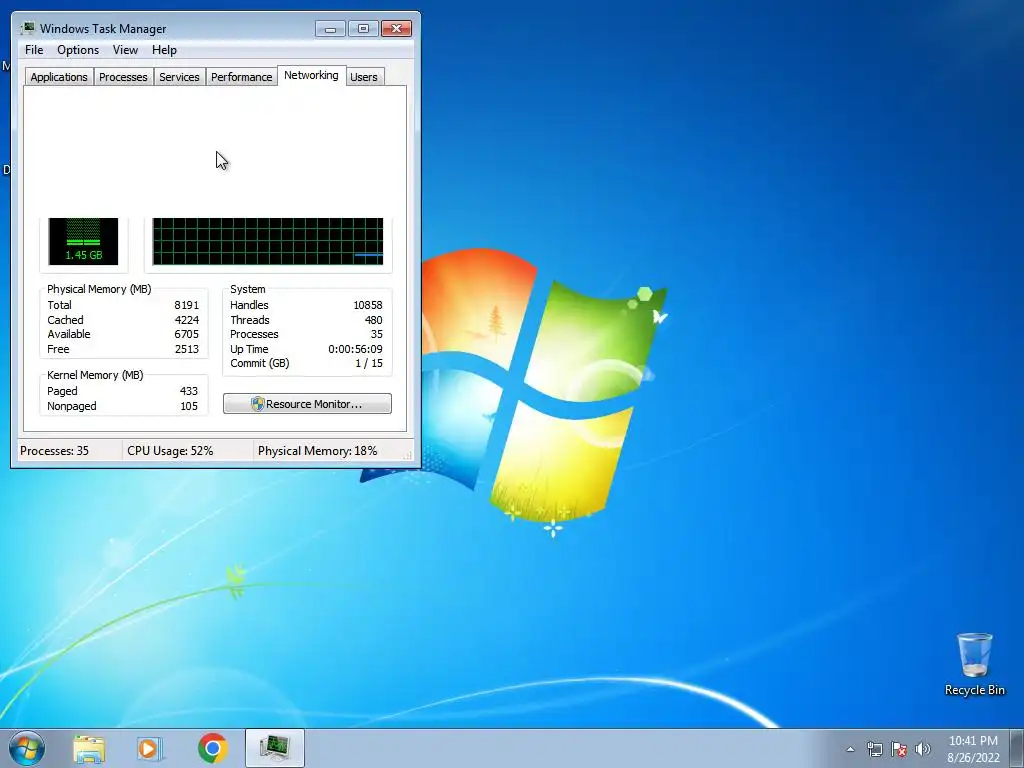1024x768 pixels.
Task: Click the 1.45 GB memory meter
Action: click(84, 241)
